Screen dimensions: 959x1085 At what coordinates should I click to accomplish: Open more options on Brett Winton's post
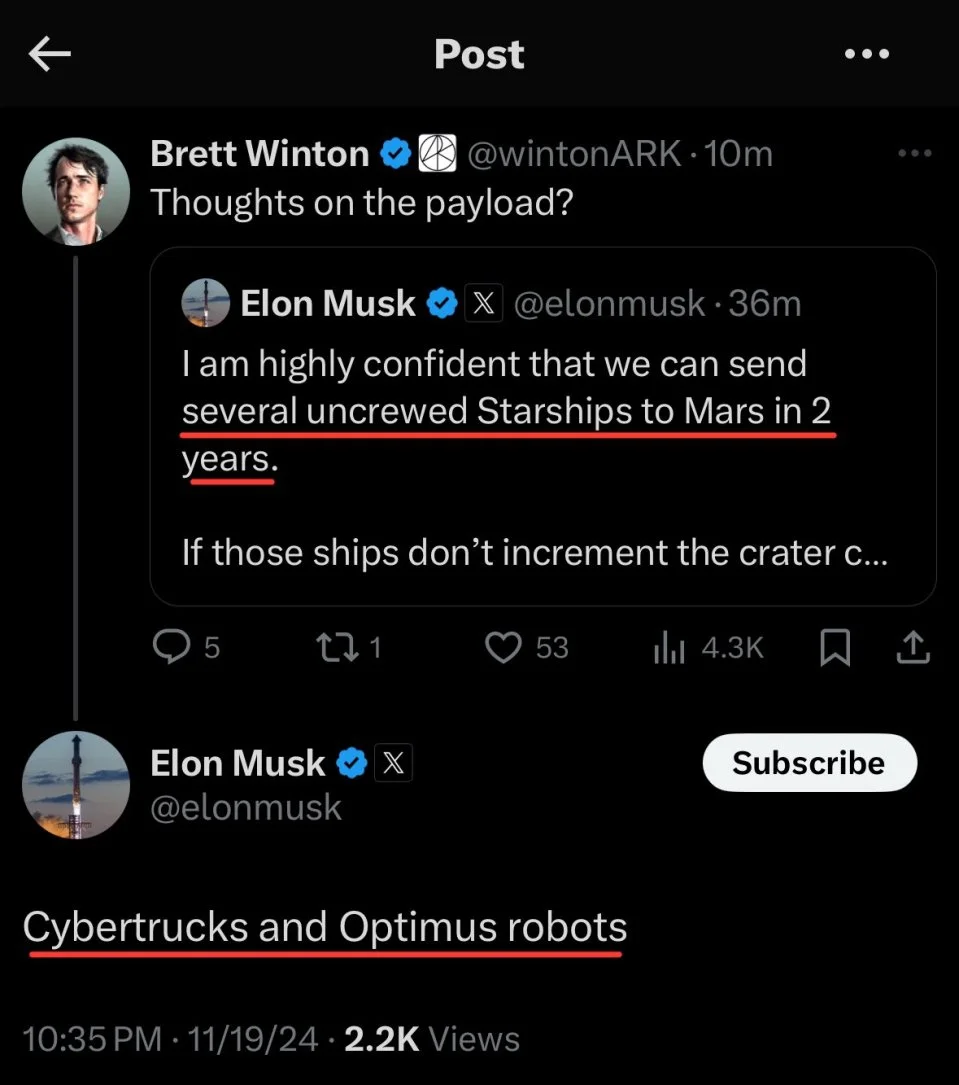click(914, 154)
